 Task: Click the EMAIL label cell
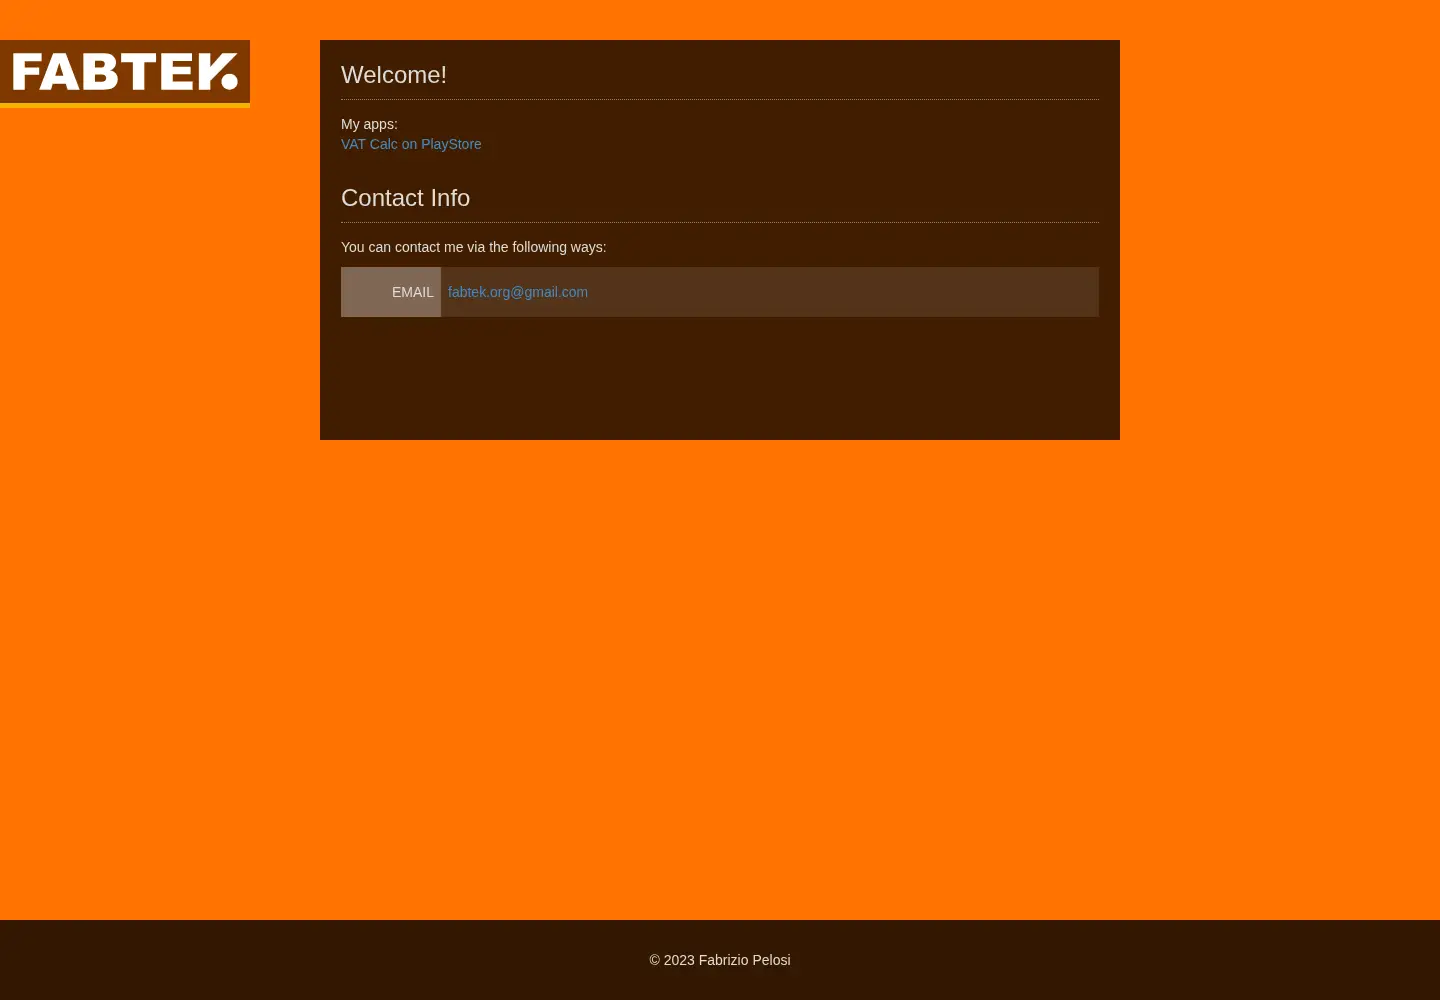[x=391, y=292]
